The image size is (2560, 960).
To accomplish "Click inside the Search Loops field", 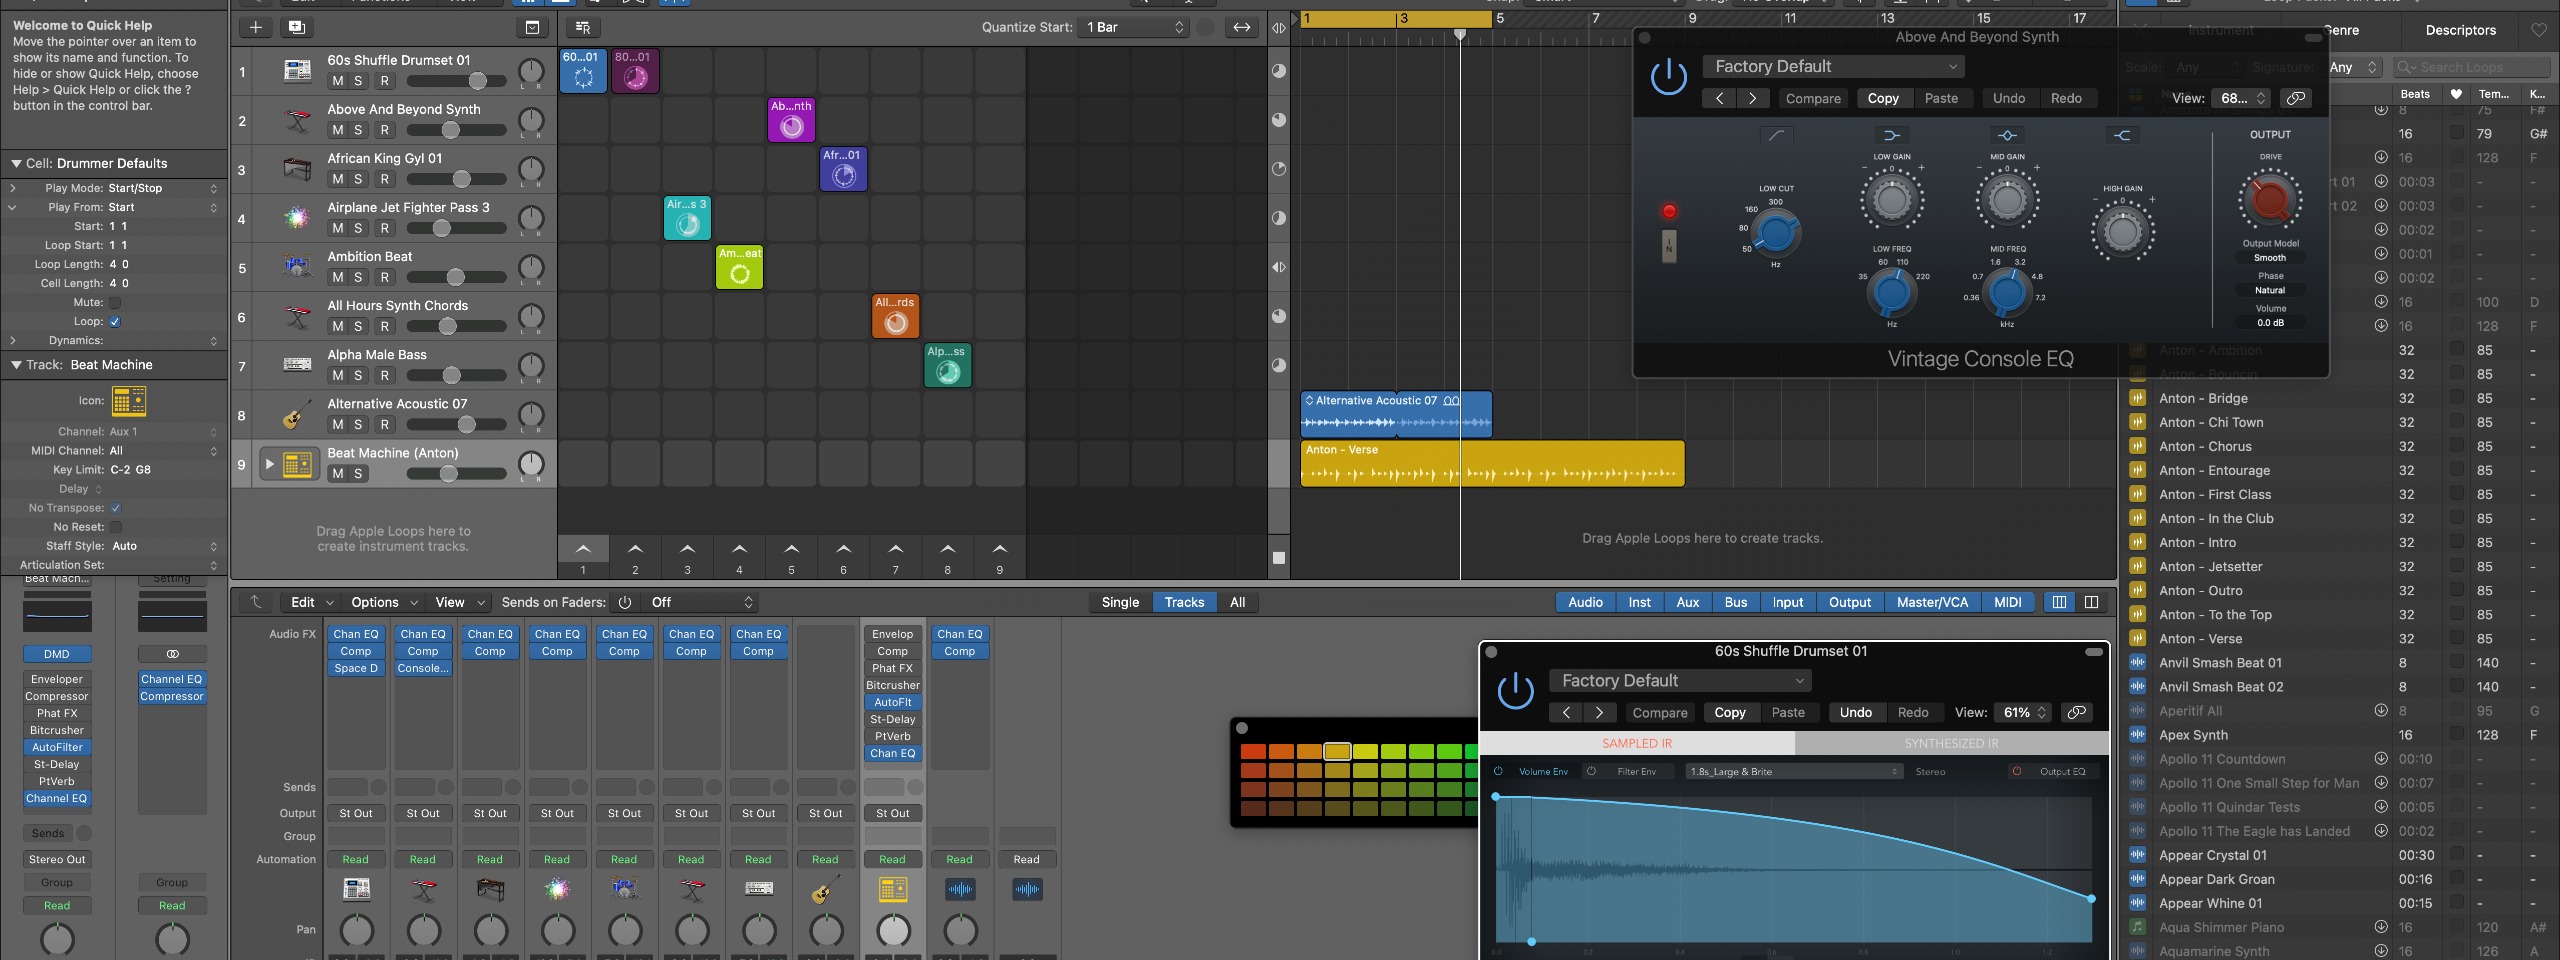I will pyautogui.click(x=2470, y=67).
